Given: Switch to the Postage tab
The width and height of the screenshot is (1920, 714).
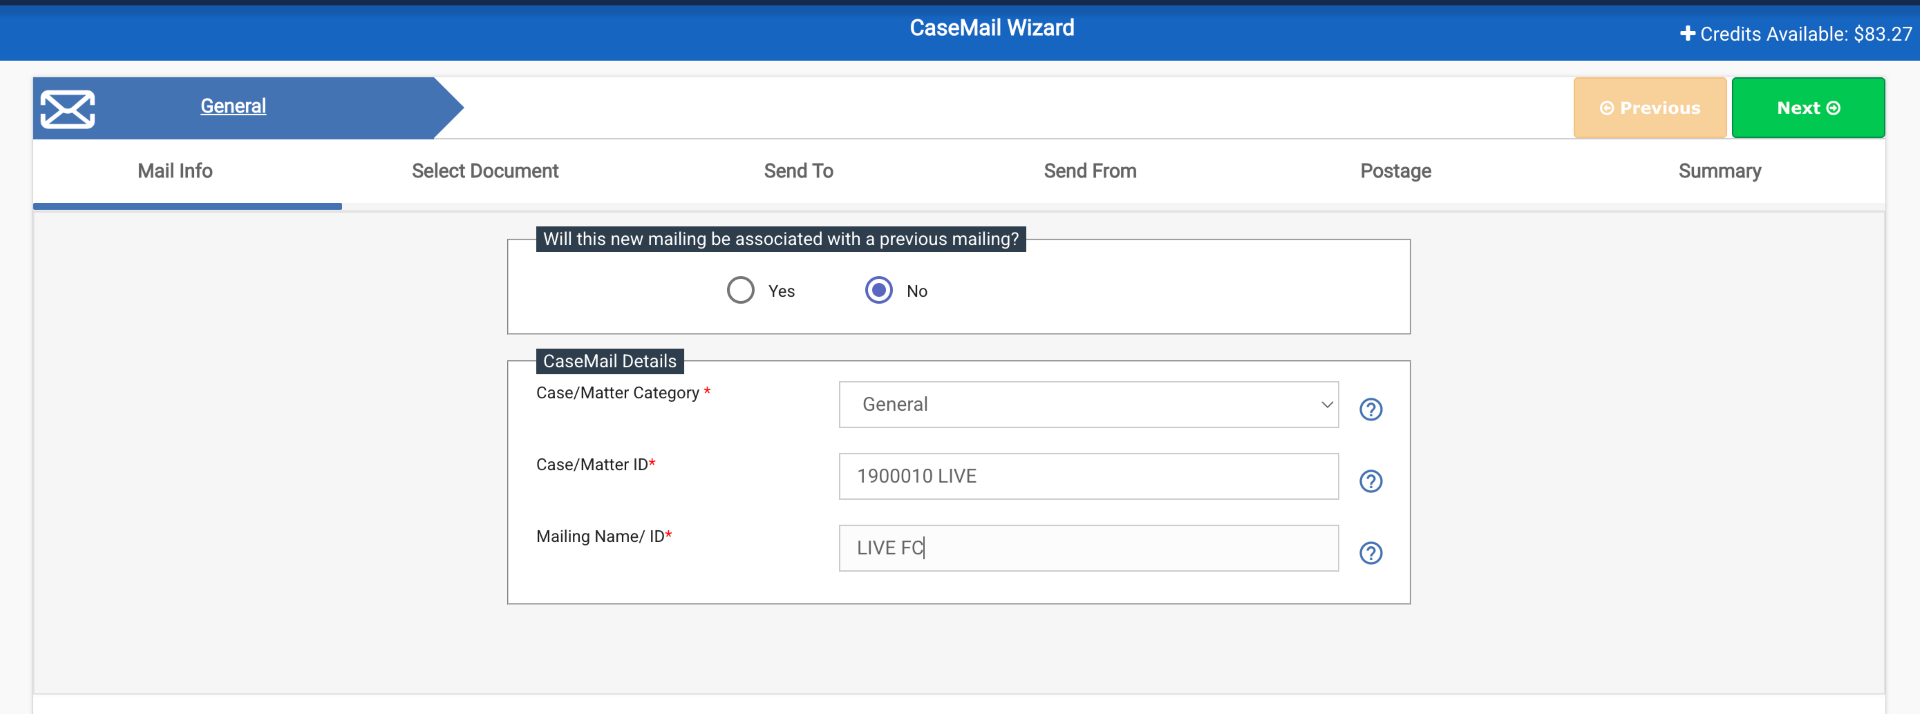Looking at the screenshot, I should [x=1395, y=171].
